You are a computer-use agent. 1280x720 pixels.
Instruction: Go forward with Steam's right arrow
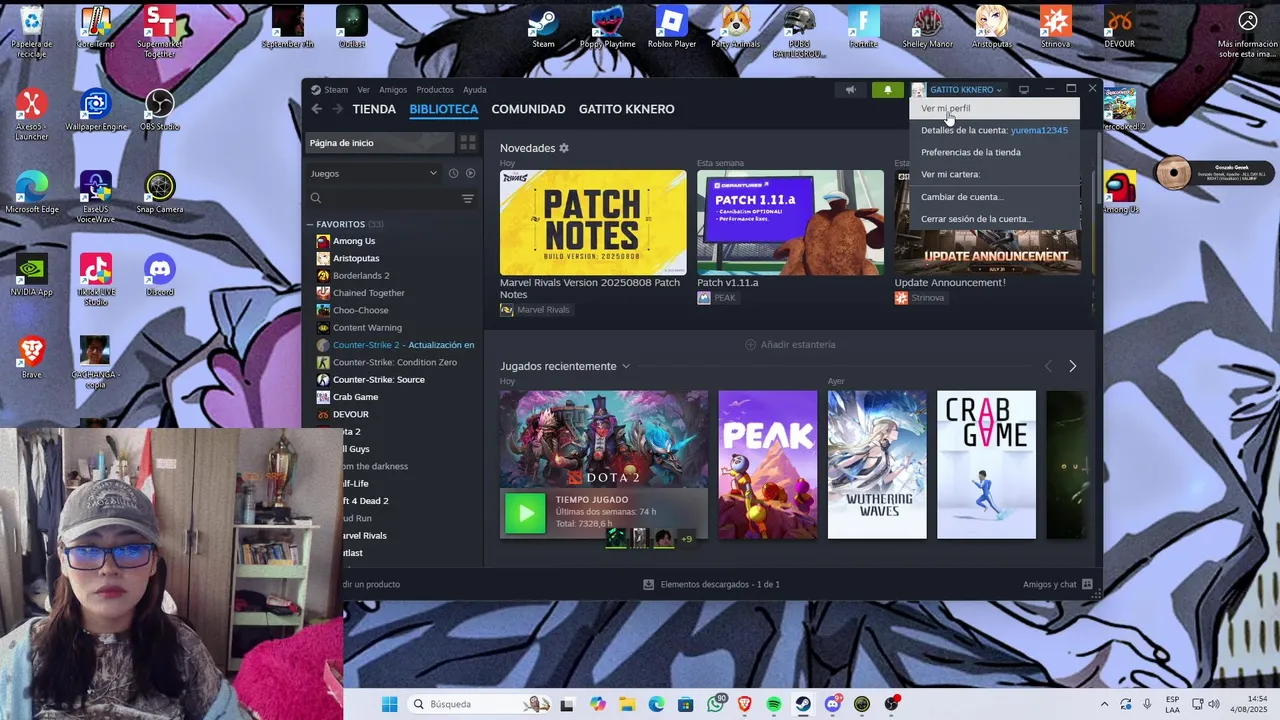(x=337, y=109)
